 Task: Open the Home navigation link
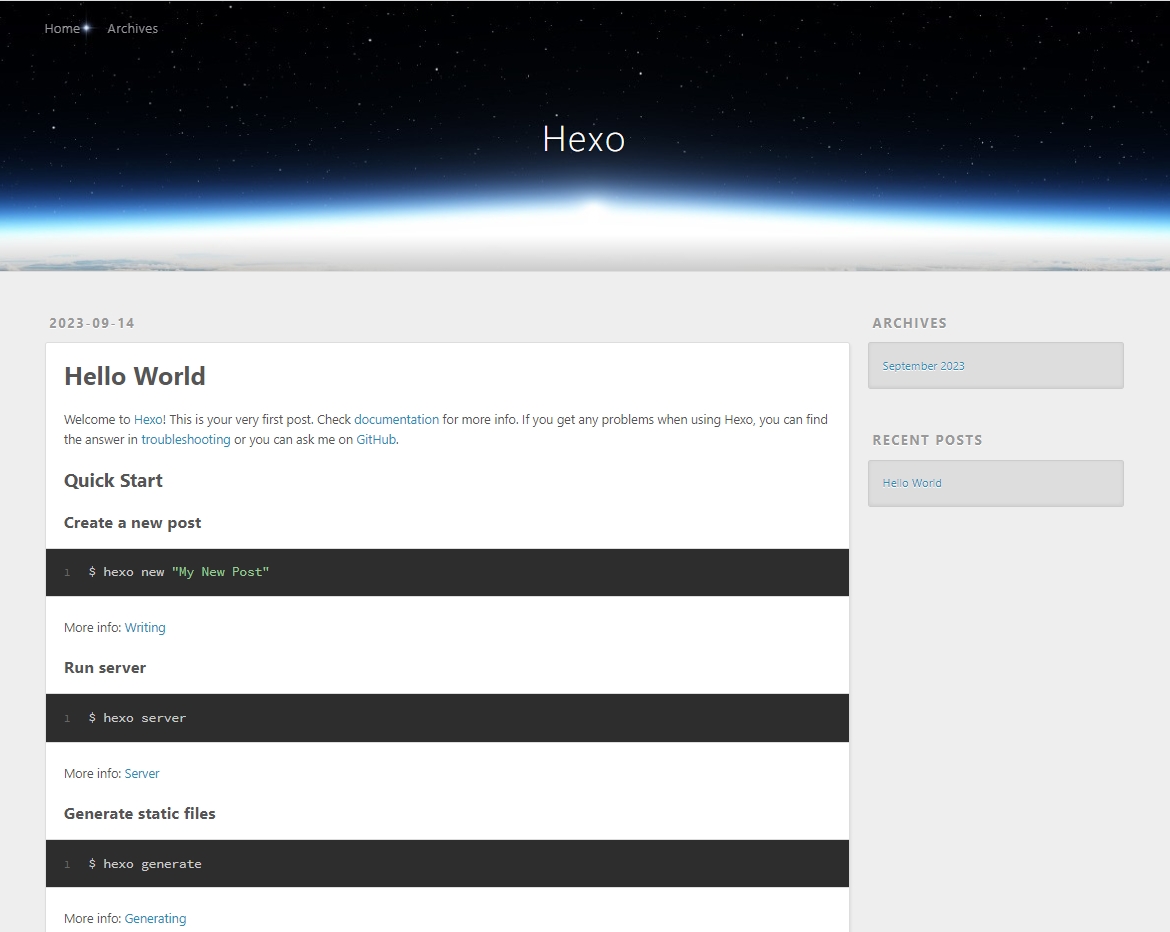click(62, 28)
